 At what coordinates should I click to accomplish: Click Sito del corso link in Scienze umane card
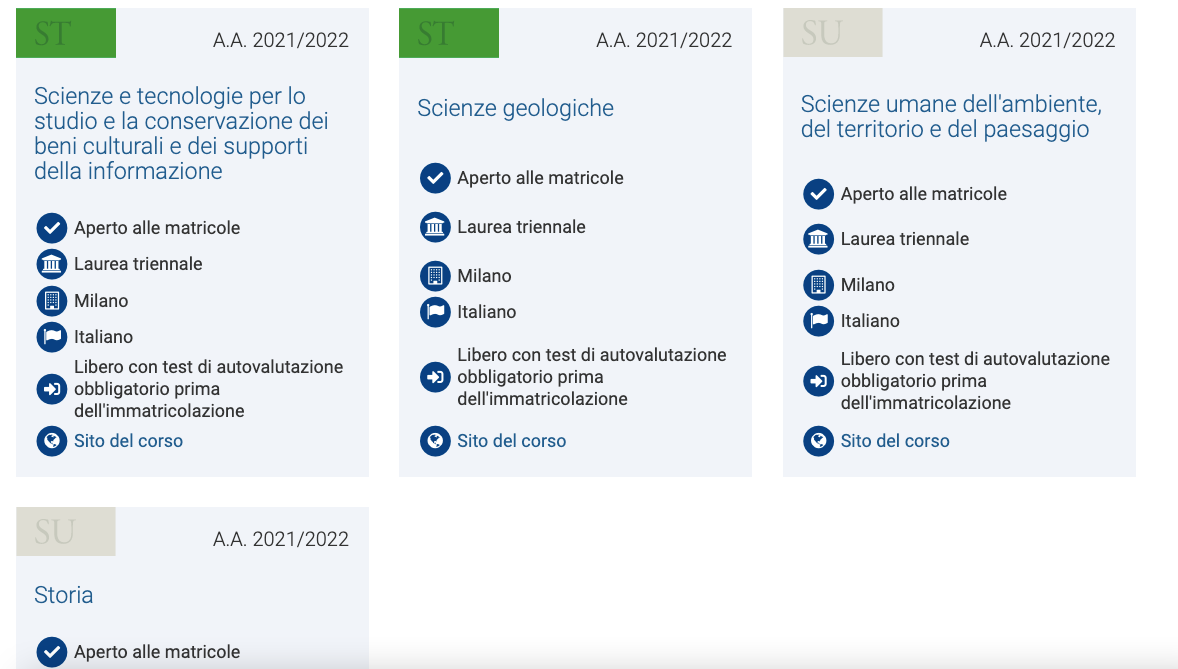[x=895, y=440]
